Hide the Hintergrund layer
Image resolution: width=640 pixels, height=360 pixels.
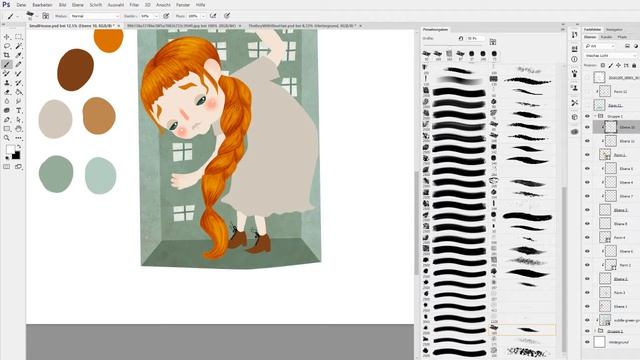click(x=587, y=342)
